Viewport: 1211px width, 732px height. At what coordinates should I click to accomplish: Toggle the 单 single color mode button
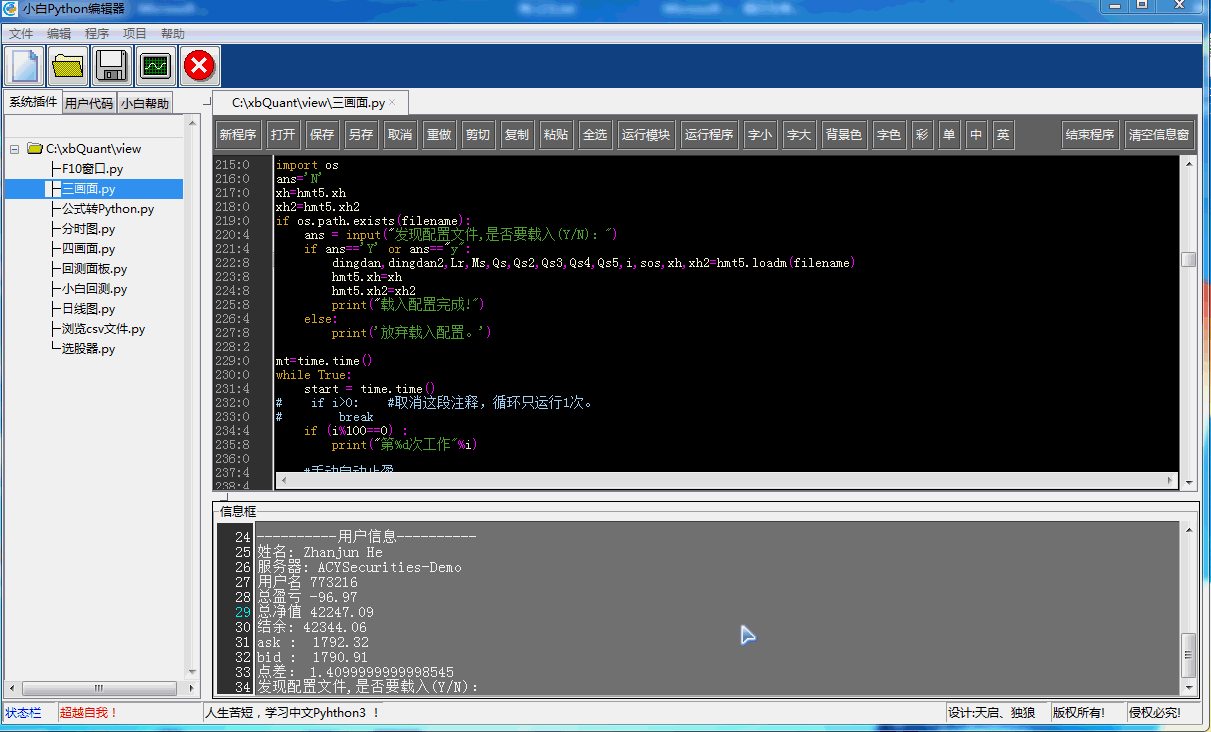(949, 135)
